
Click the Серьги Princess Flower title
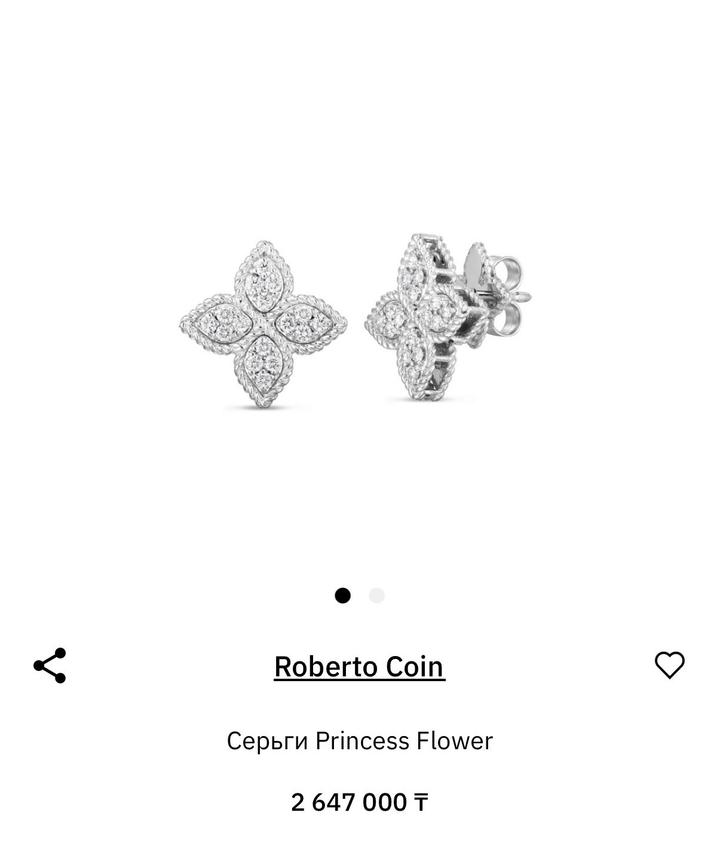point(359,741)
